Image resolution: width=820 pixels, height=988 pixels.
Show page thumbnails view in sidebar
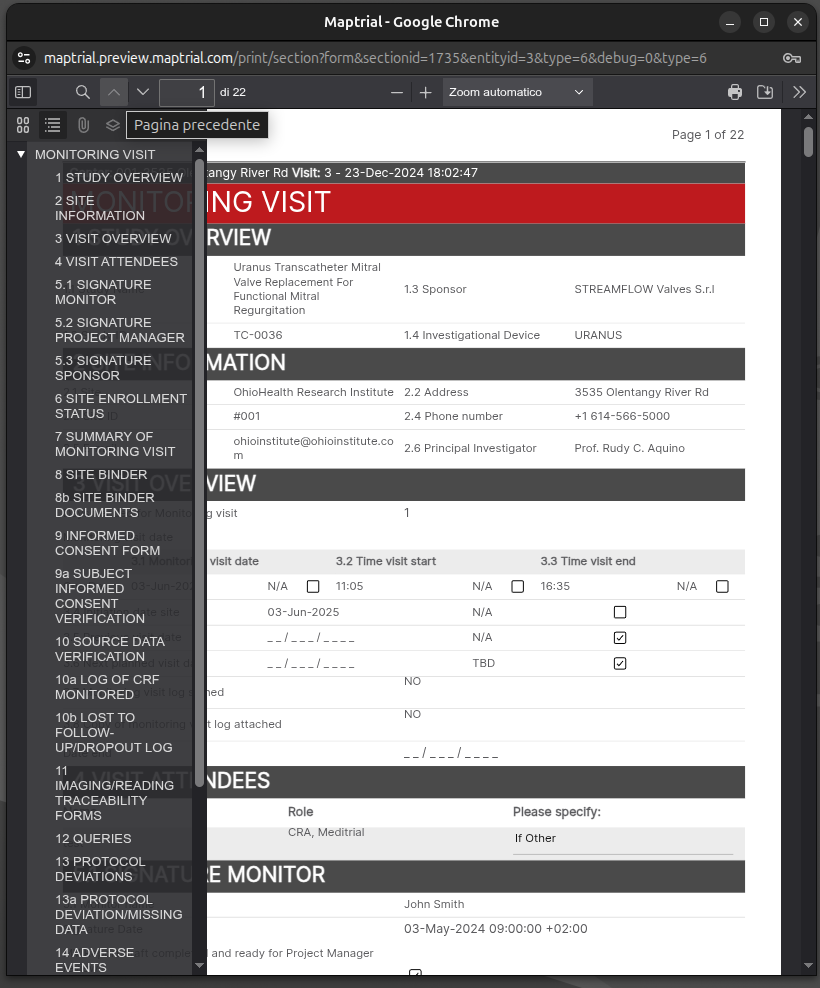point(23,125)
